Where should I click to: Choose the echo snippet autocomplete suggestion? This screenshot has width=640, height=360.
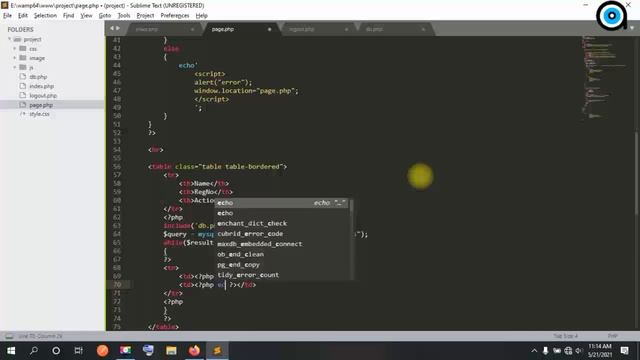282,203
